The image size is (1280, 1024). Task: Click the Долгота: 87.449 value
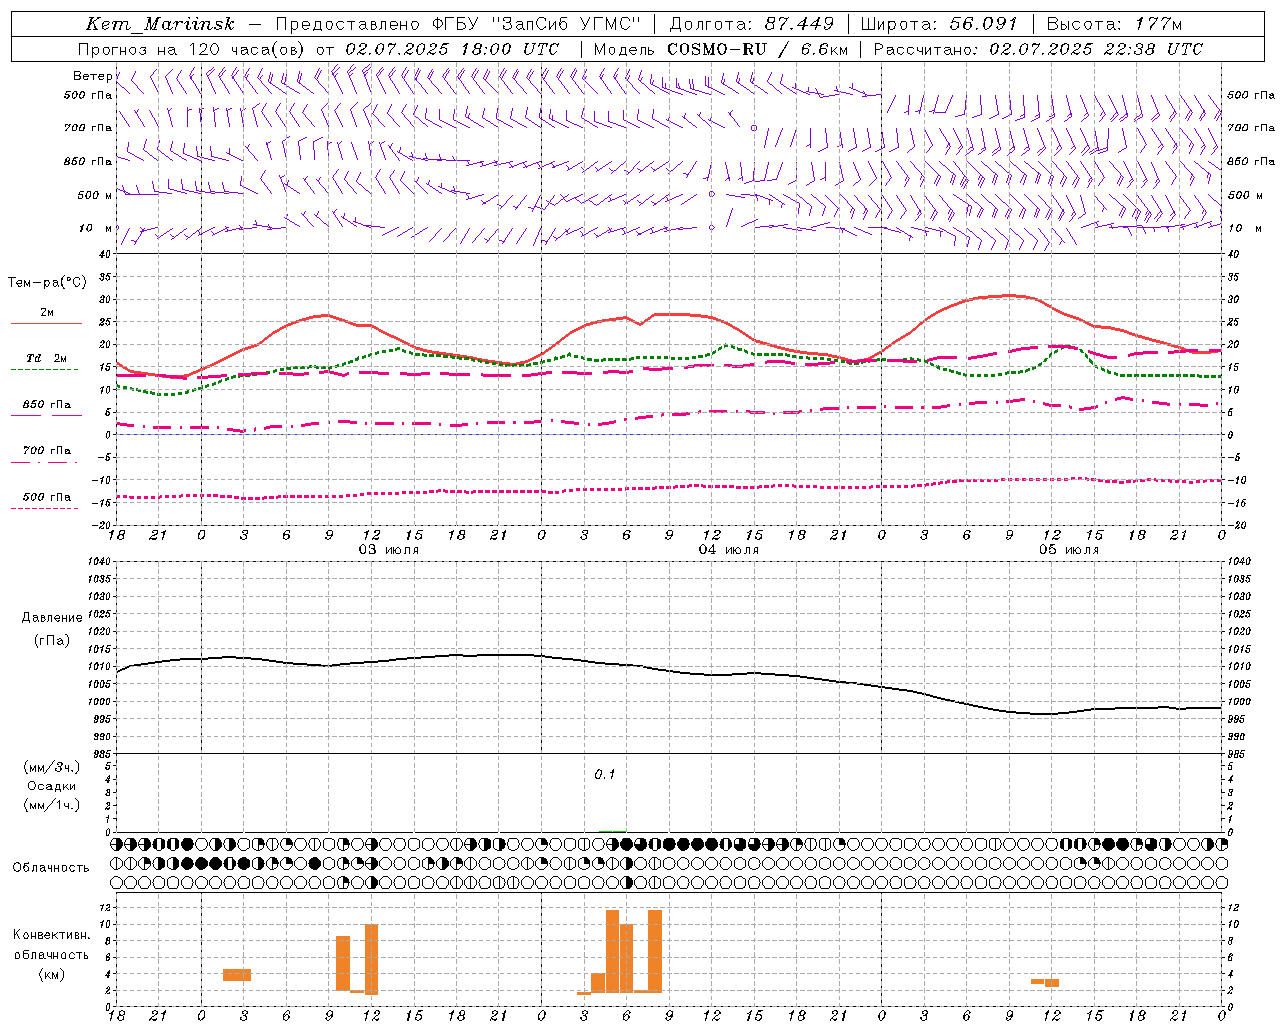750,24
